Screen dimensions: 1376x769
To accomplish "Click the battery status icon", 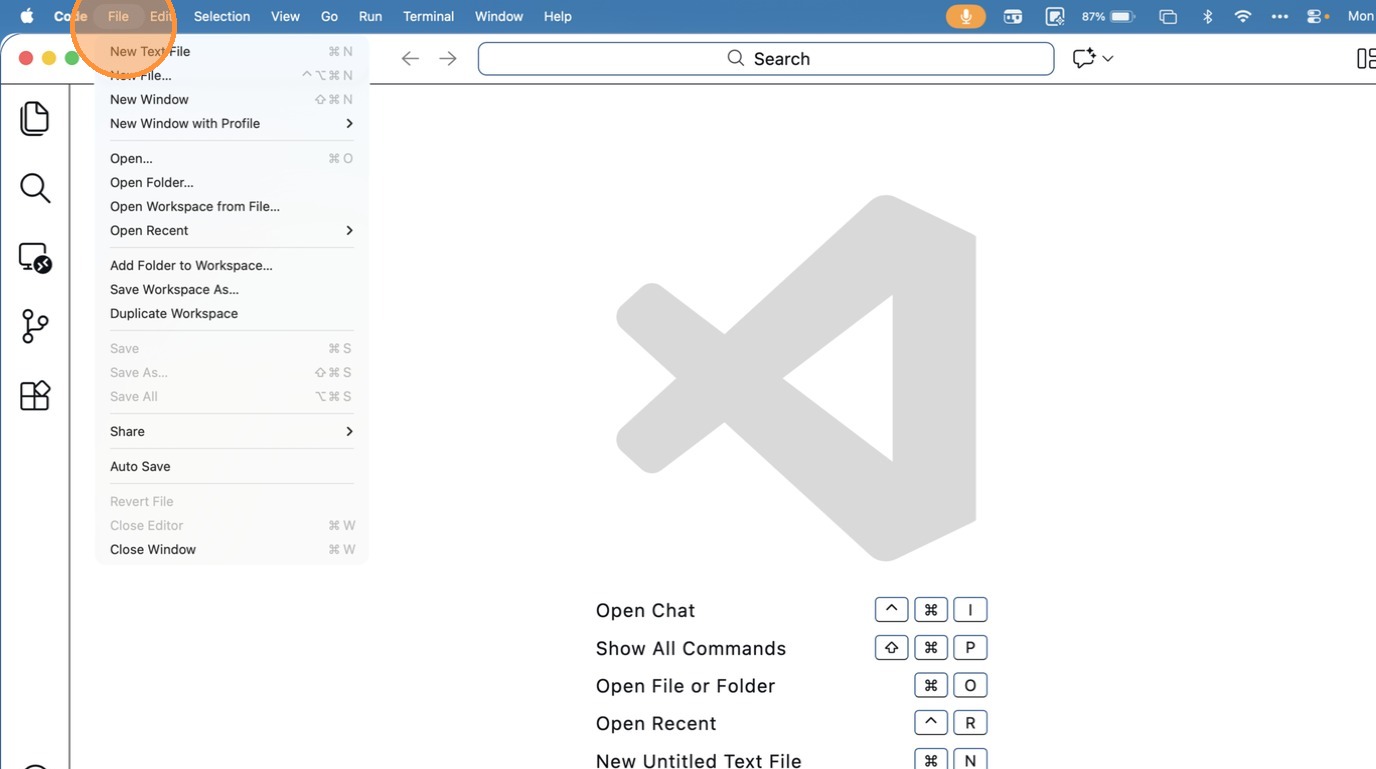I will coord(1122,16).
